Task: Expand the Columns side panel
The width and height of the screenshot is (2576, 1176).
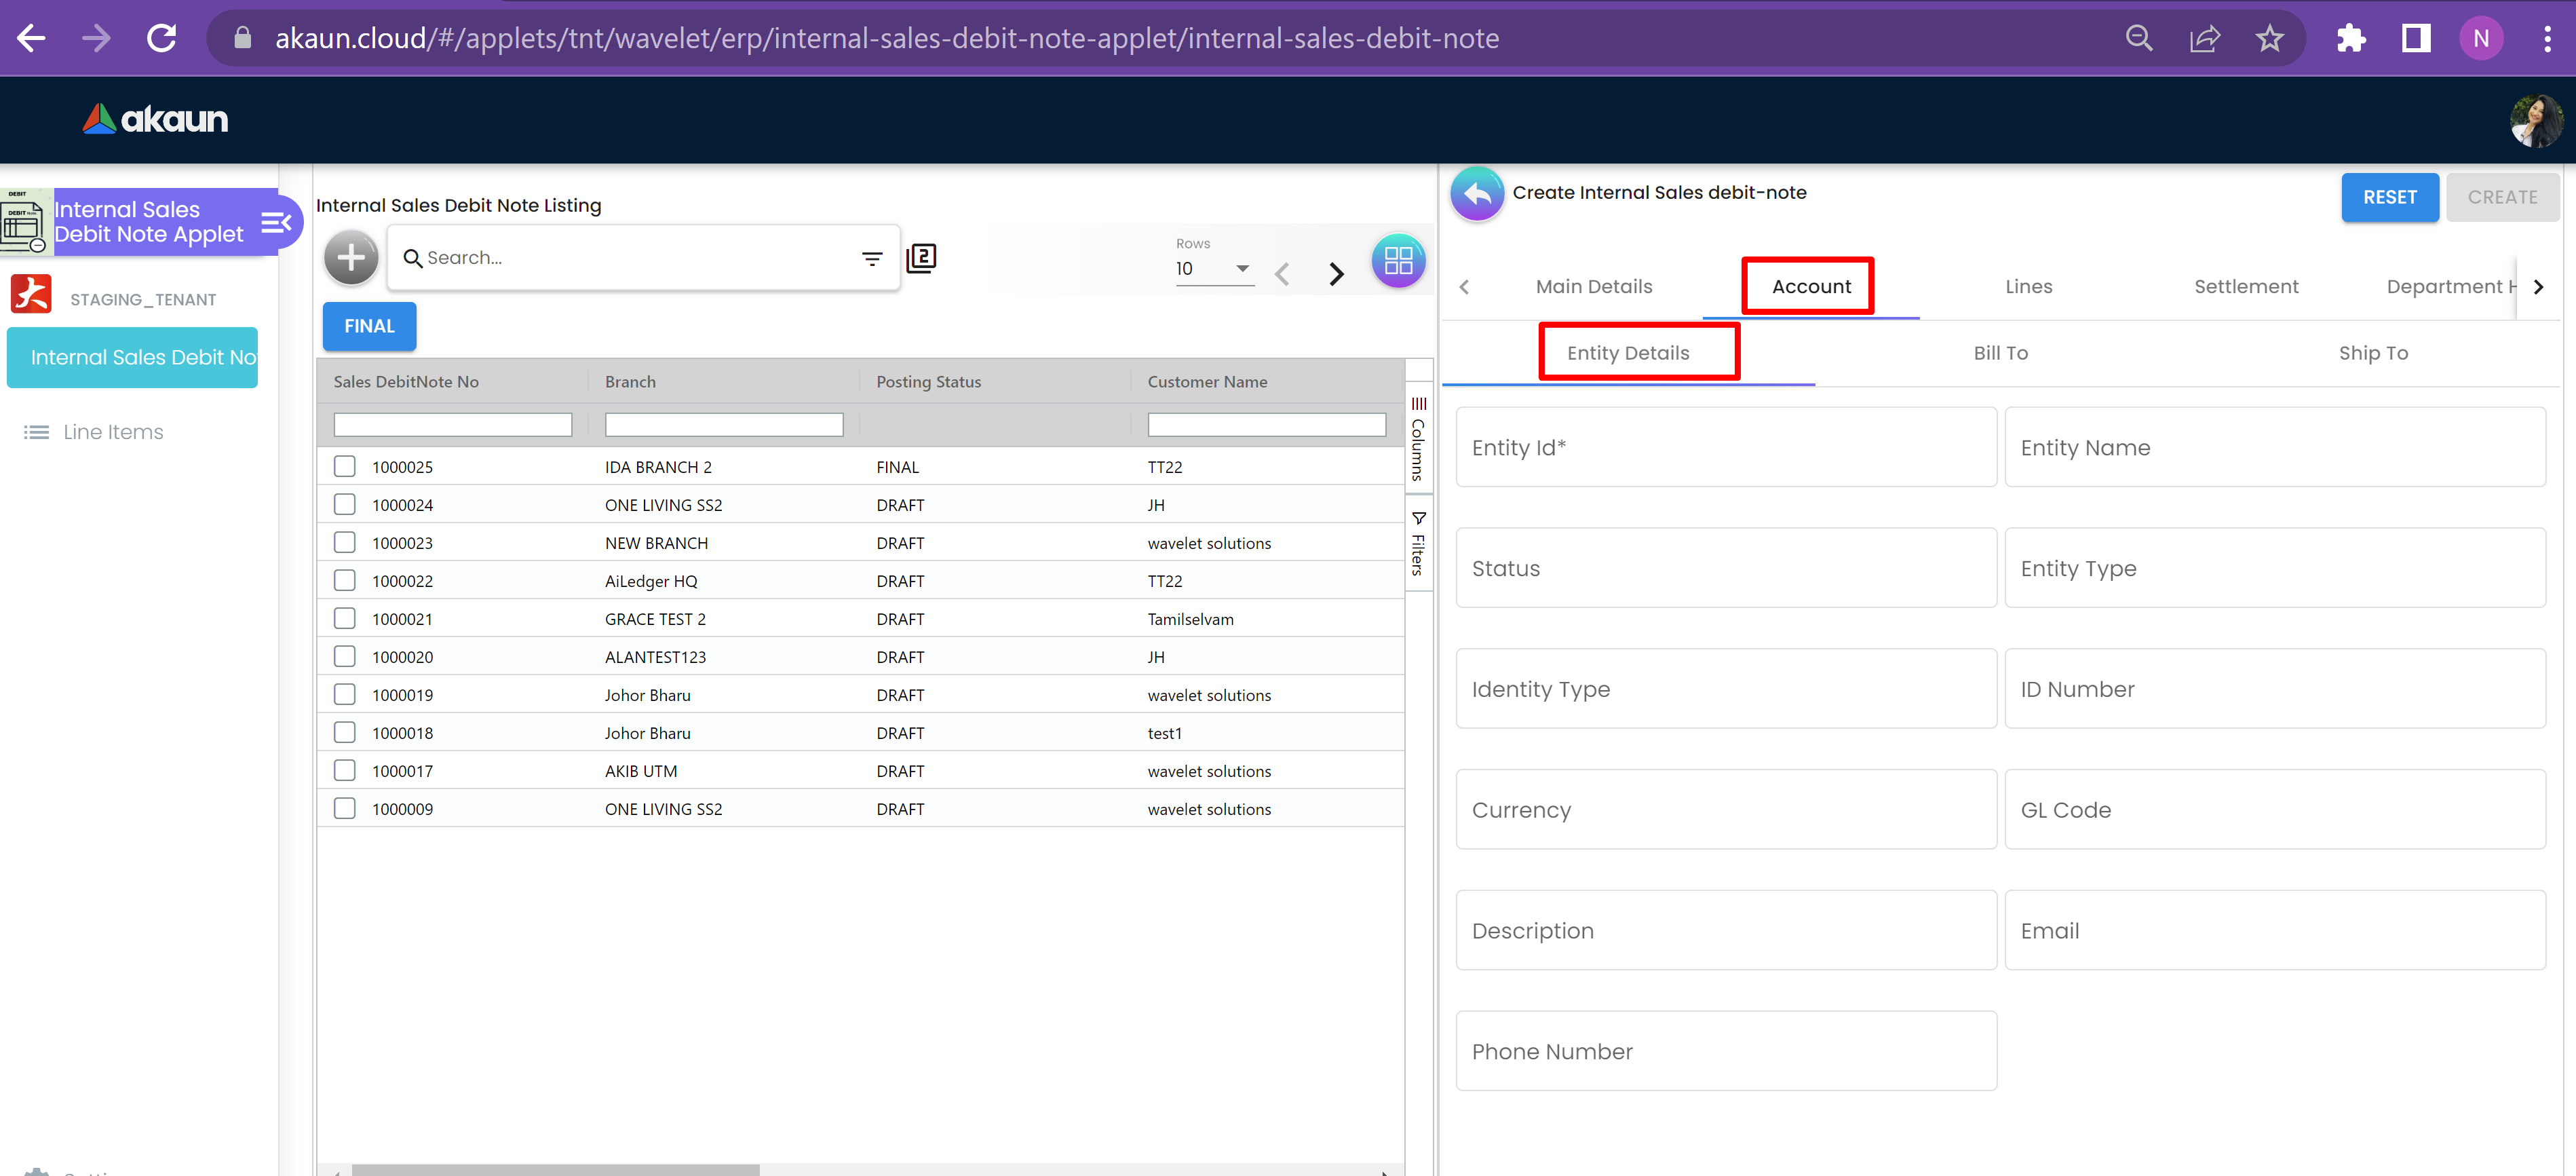Action: 1418,440
